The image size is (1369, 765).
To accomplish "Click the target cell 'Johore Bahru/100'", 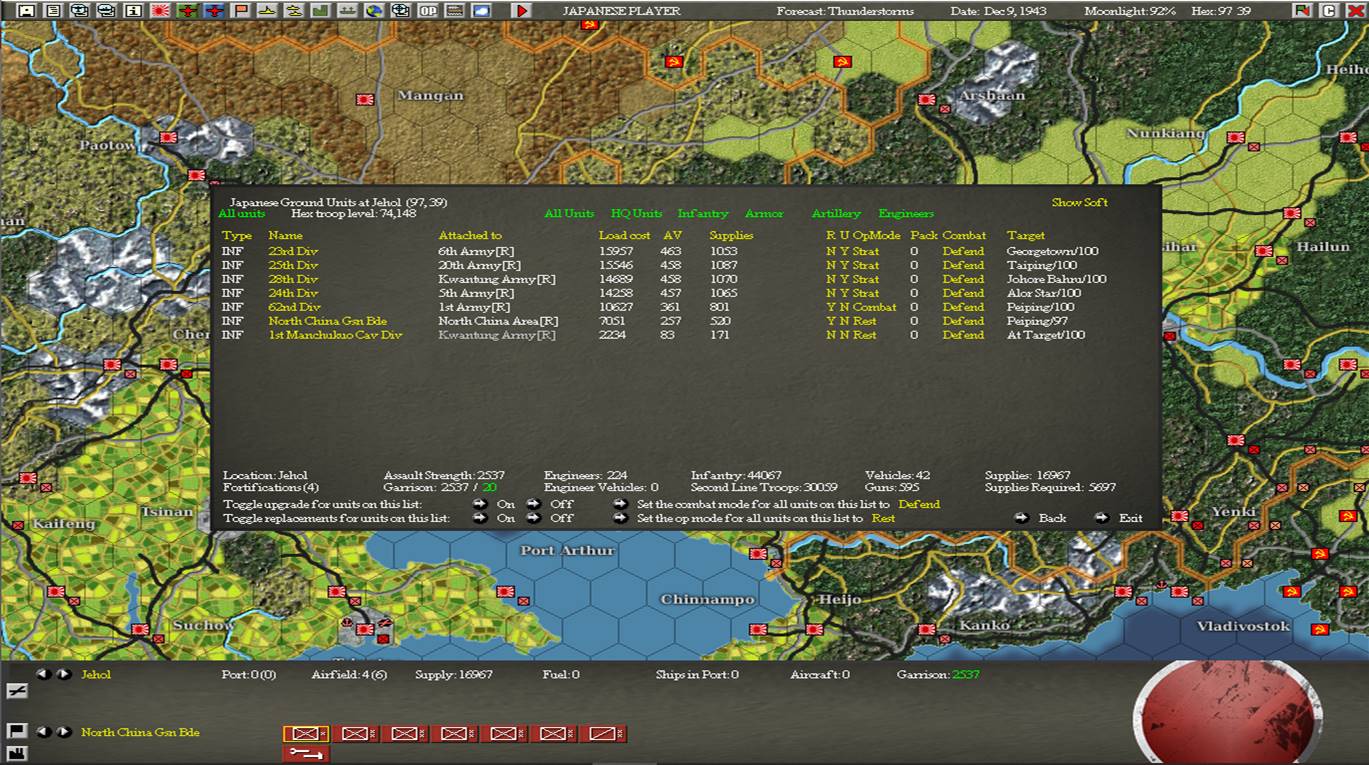I will pos(1056,279).
